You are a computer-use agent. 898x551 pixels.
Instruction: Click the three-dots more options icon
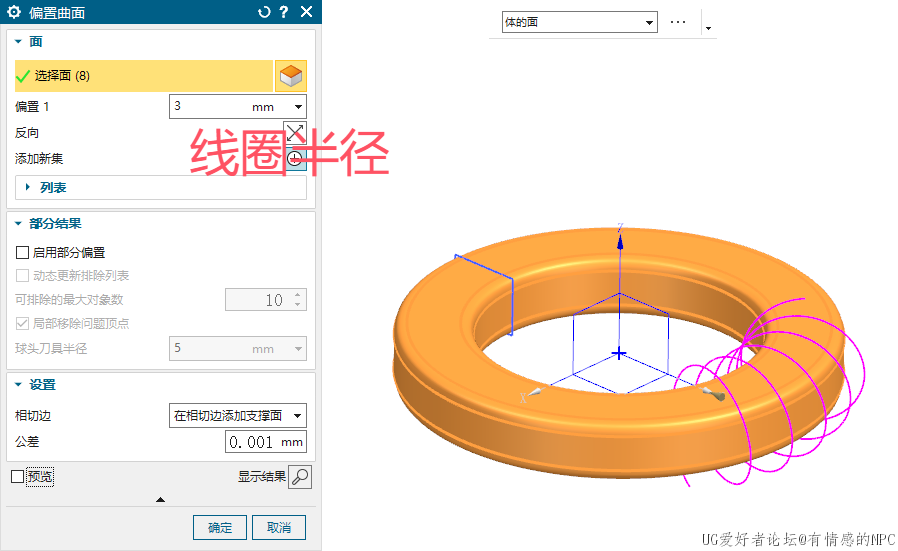coord(678,22)
